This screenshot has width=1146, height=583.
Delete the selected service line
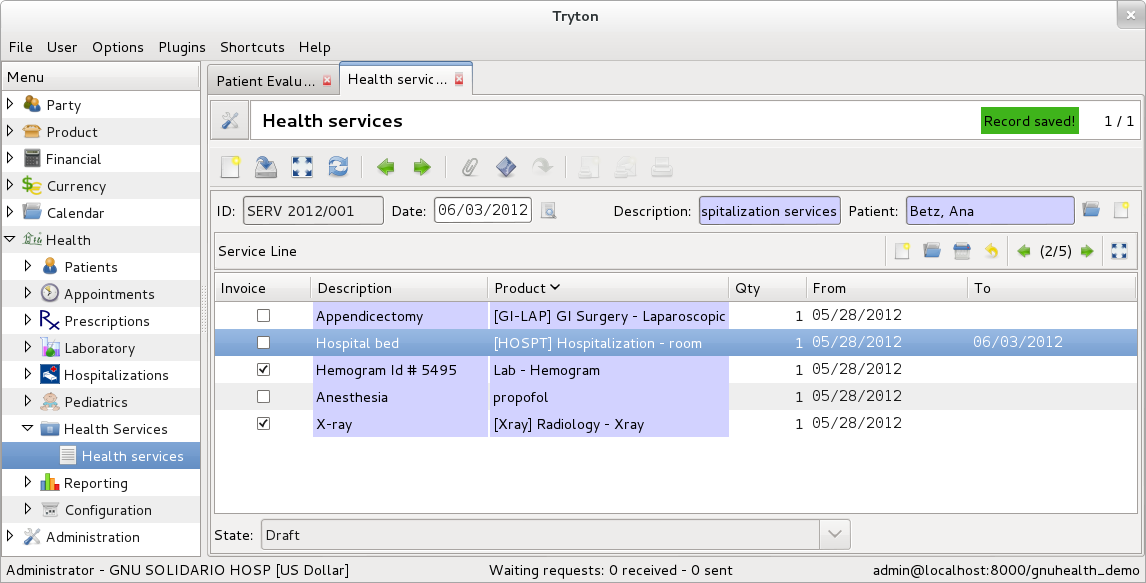coord(961,251)
